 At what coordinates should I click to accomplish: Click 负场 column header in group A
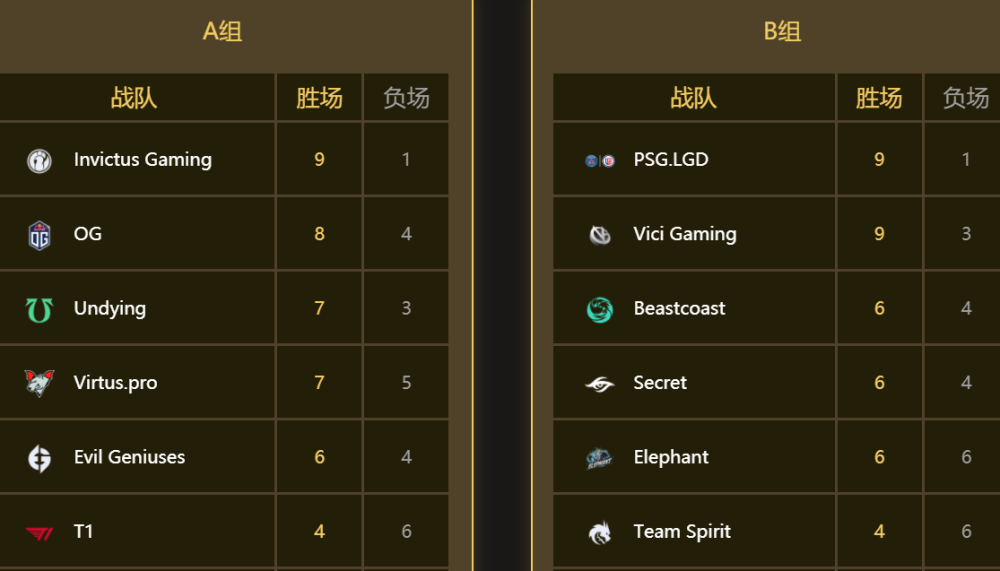[x=406, y=98]
